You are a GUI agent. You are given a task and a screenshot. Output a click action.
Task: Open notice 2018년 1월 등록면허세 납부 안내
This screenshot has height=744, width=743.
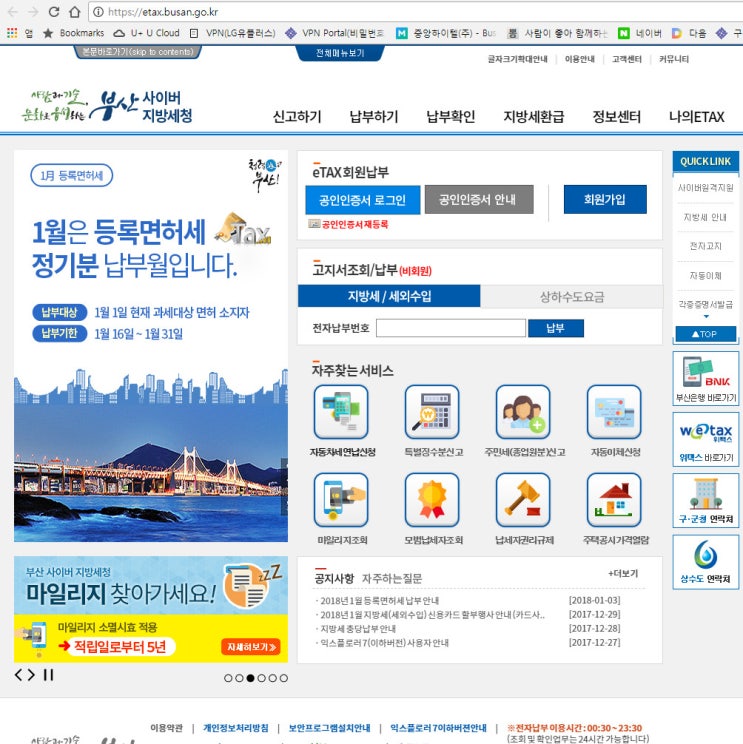tap(380, 601)
